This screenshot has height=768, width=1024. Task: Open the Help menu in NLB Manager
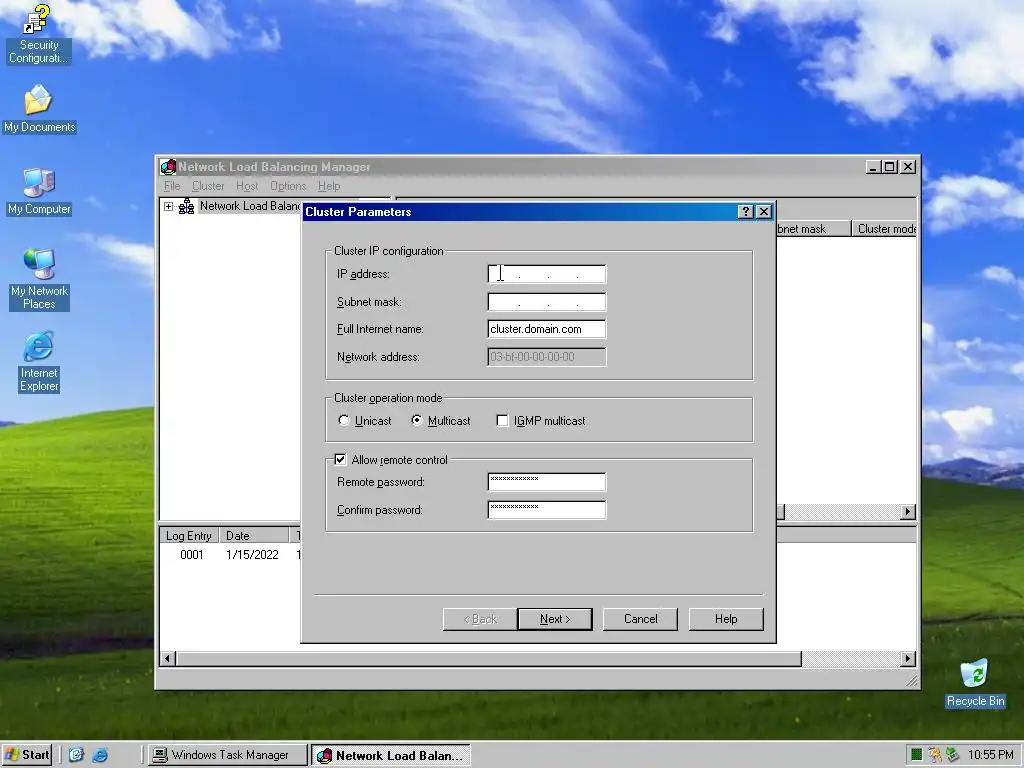click(329, 186)
